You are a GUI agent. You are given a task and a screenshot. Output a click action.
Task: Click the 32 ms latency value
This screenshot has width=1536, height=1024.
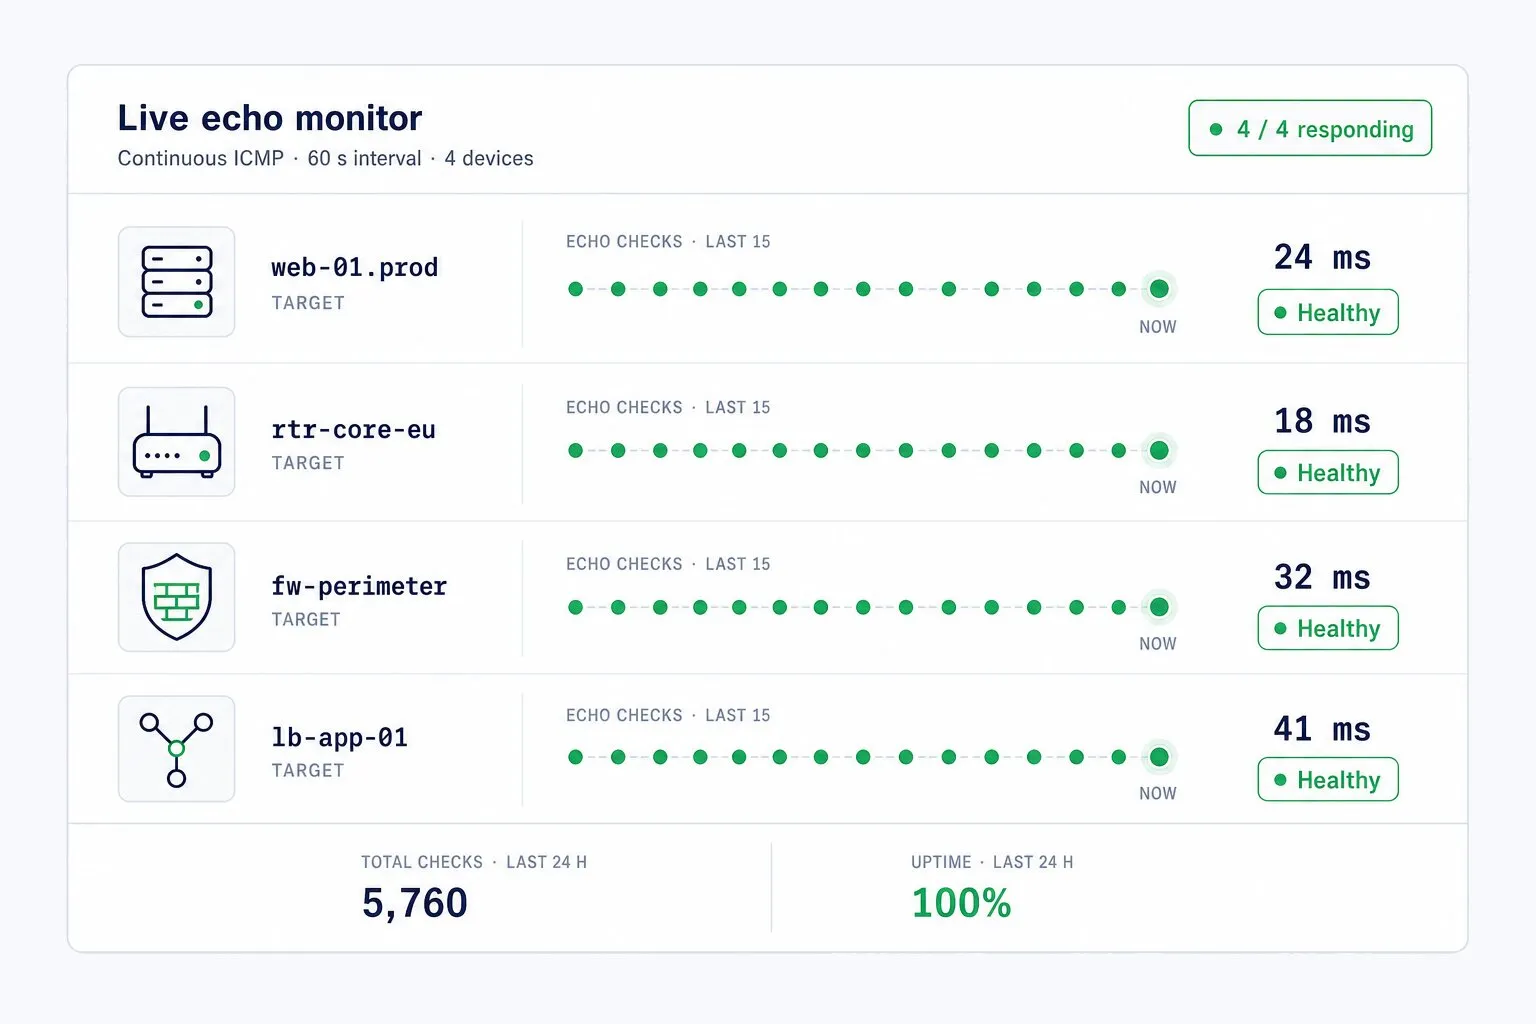(1322, 577)
